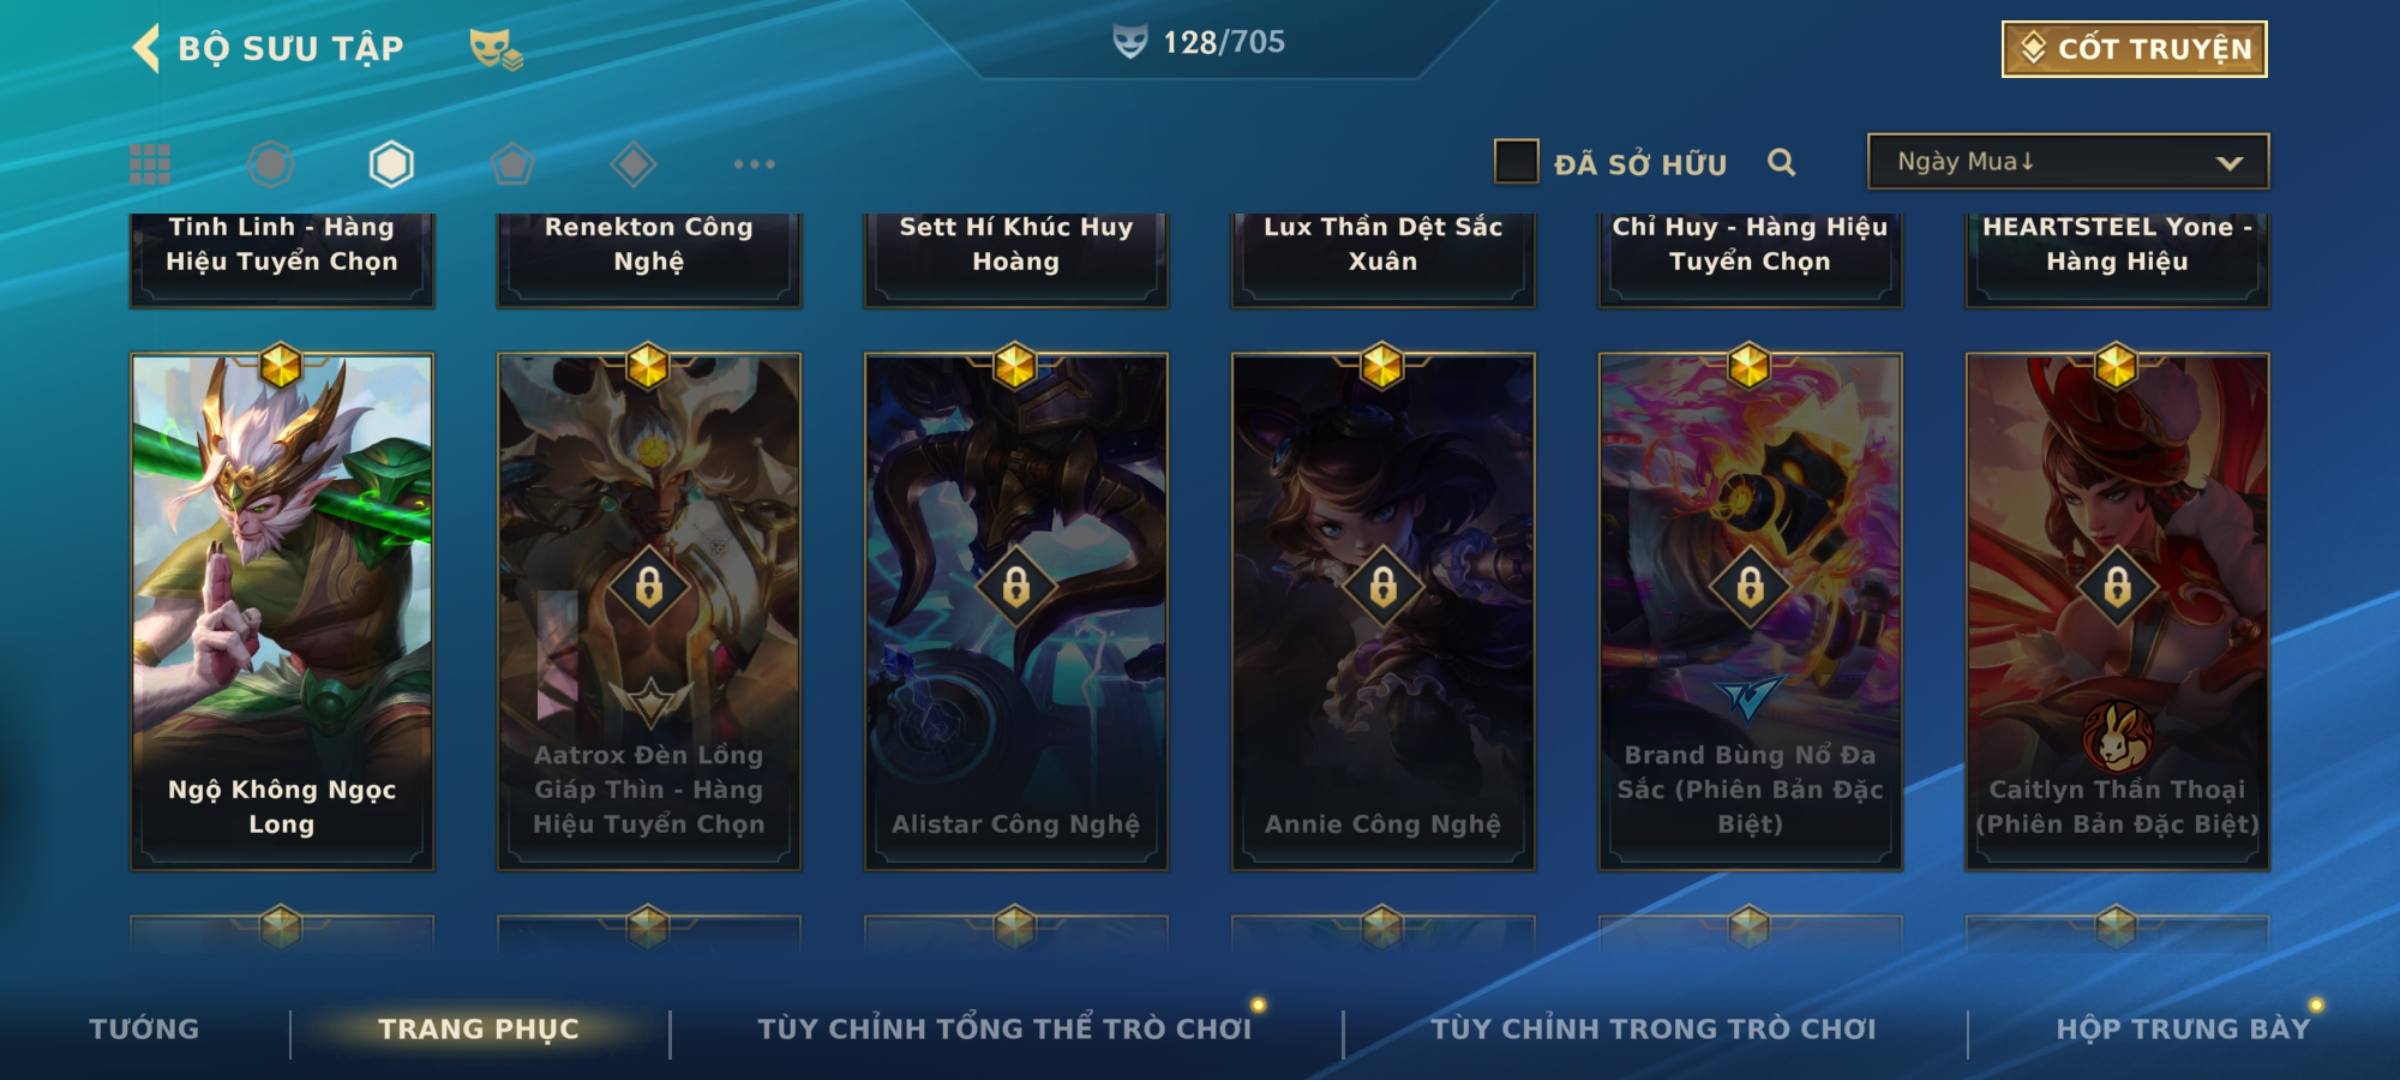The width and height of the screenshot is (2400, 1080).
Task: Select the highlighted hexagon rarity filter
Action: (391, 164)
